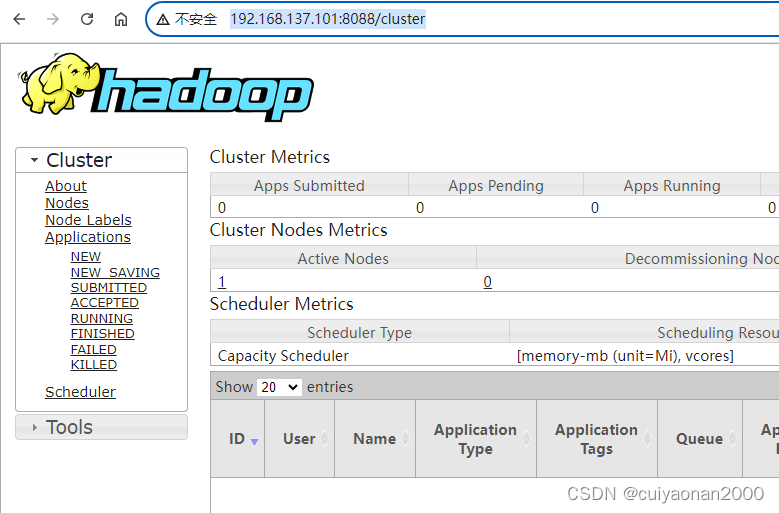779x513 pixels.
Task: Open the Show entries count dropdown
Action: click(279, 387)
